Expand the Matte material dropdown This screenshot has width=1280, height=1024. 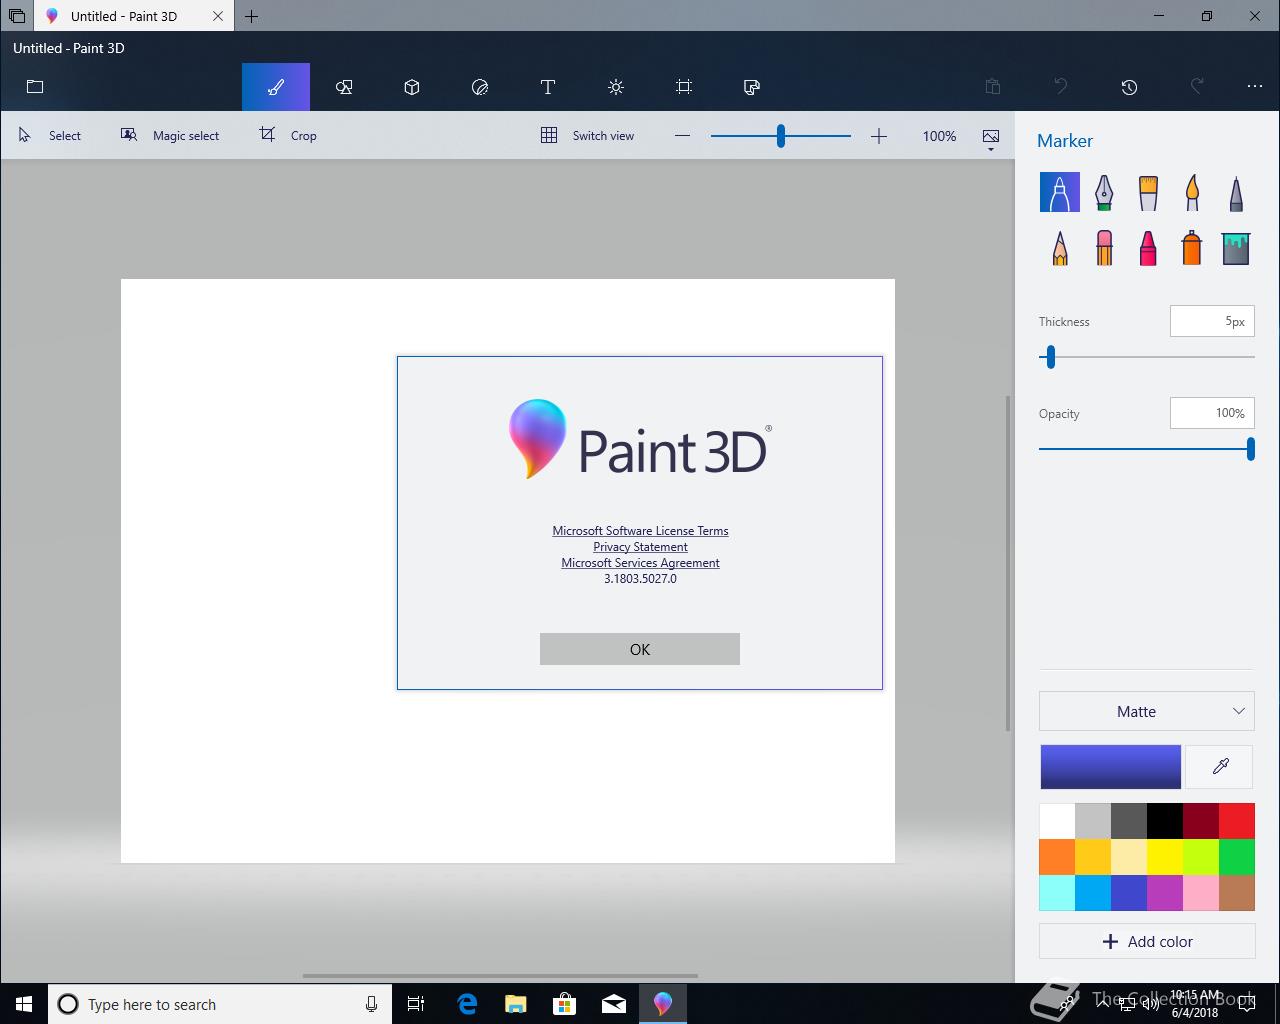[x=1147, y=711]
